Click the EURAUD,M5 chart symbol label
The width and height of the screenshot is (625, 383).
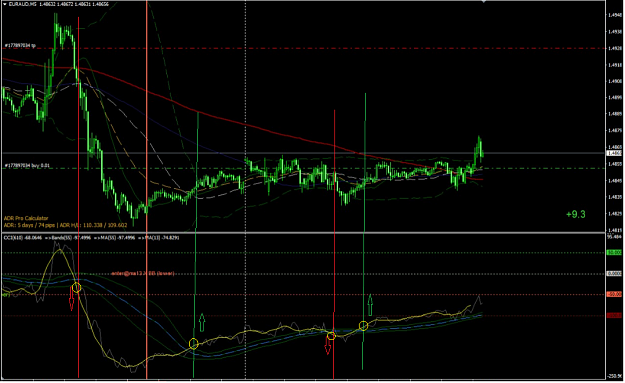coord(23,4)
